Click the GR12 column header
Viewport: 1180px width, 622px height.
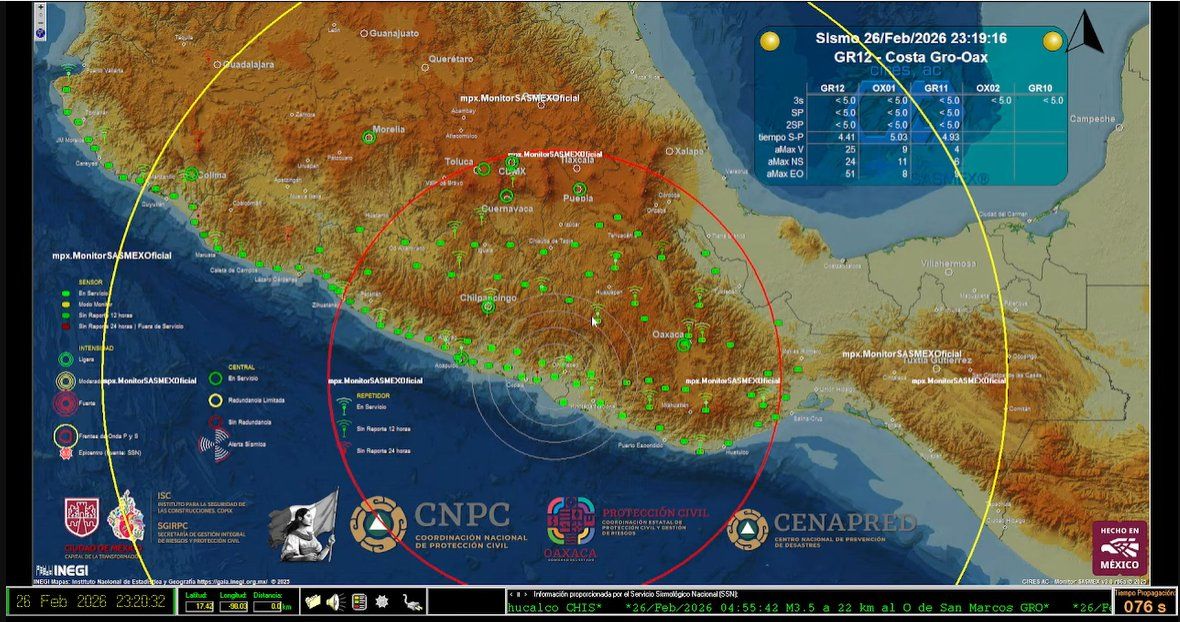click(832, 88)
